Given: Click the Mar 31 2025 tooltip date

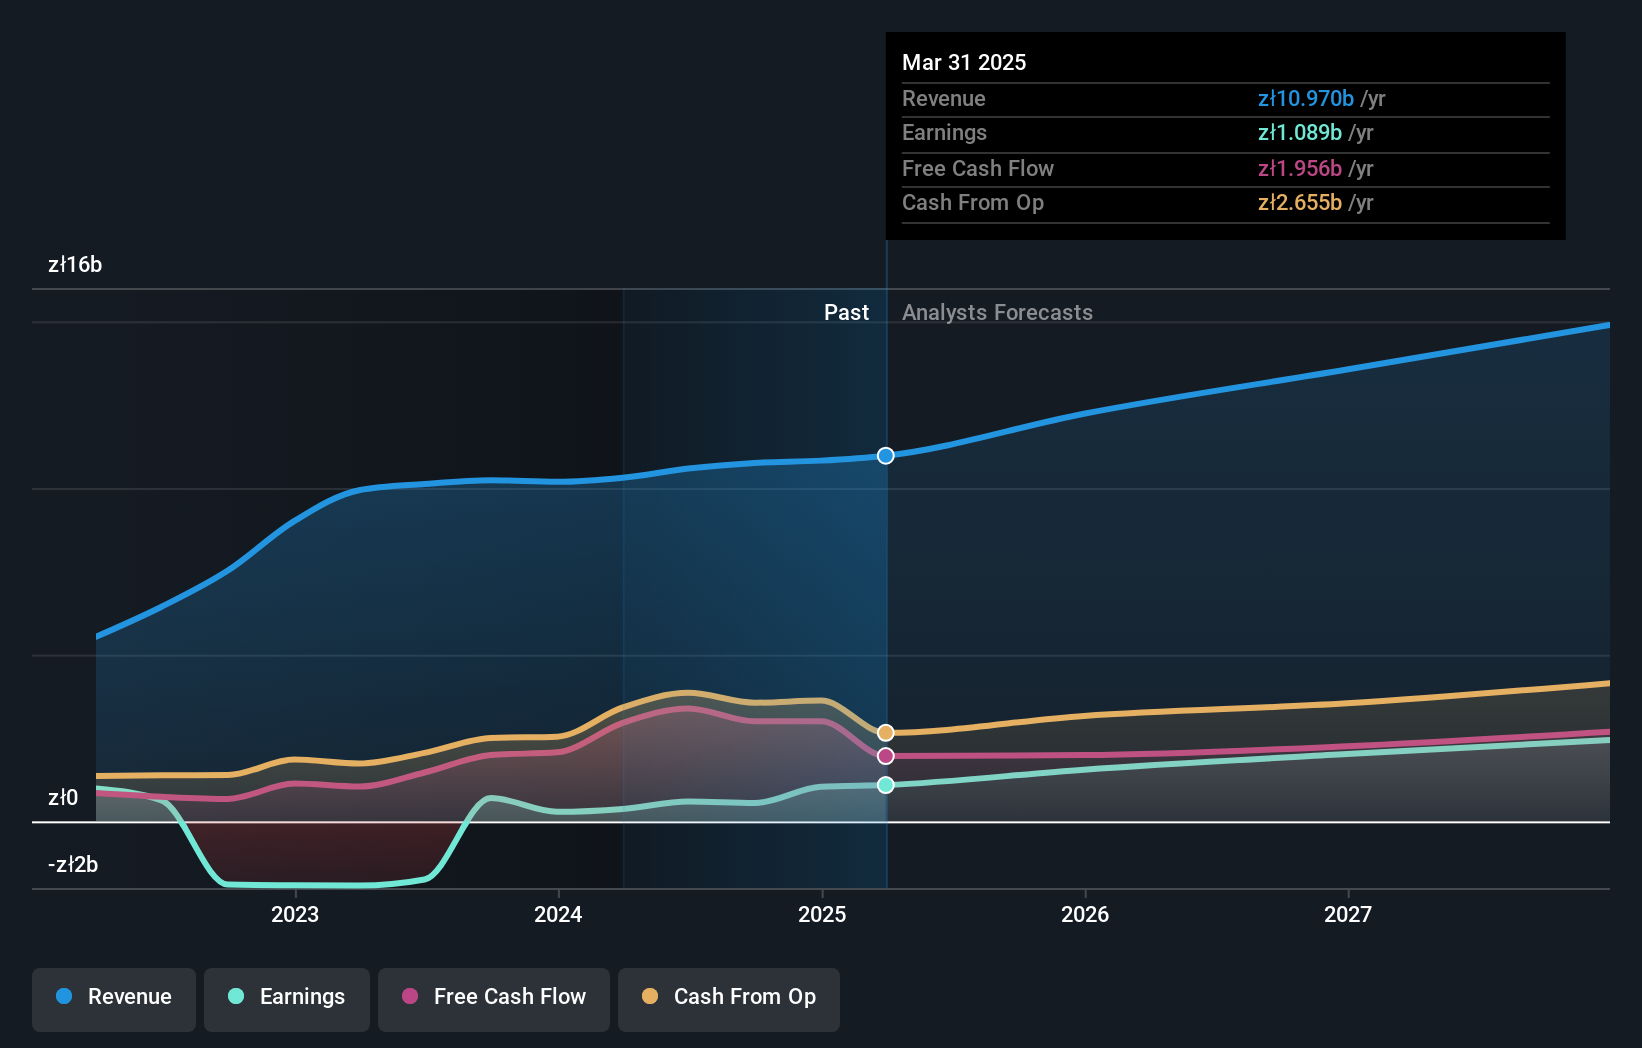Looking at the screenshot, I should pyautogui.click(x=964, y=62).
